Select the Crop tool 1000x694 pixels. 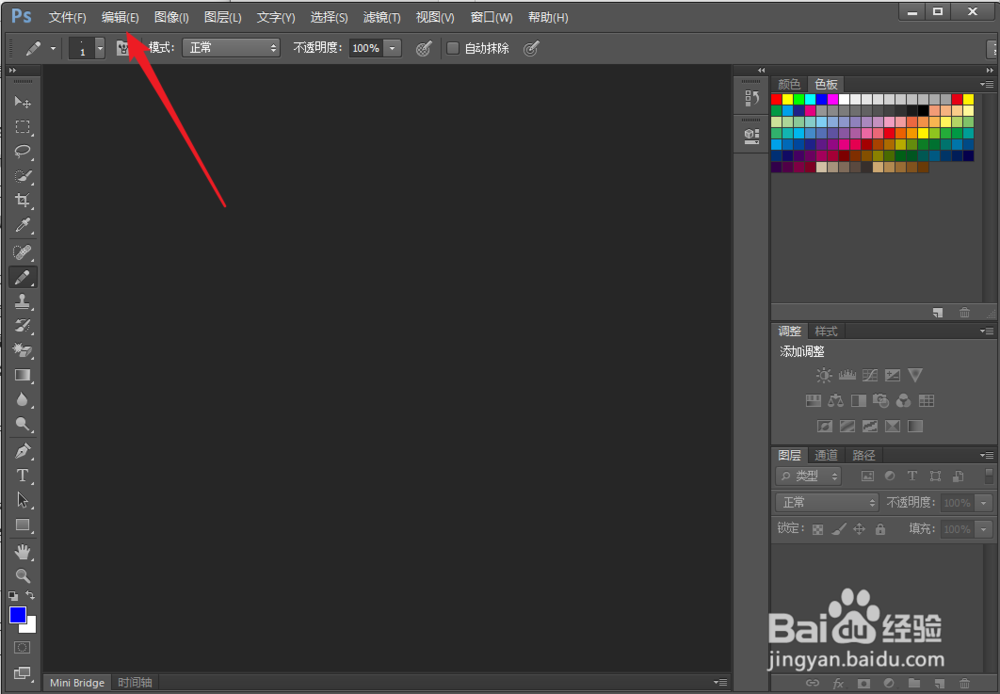(22, 200)
